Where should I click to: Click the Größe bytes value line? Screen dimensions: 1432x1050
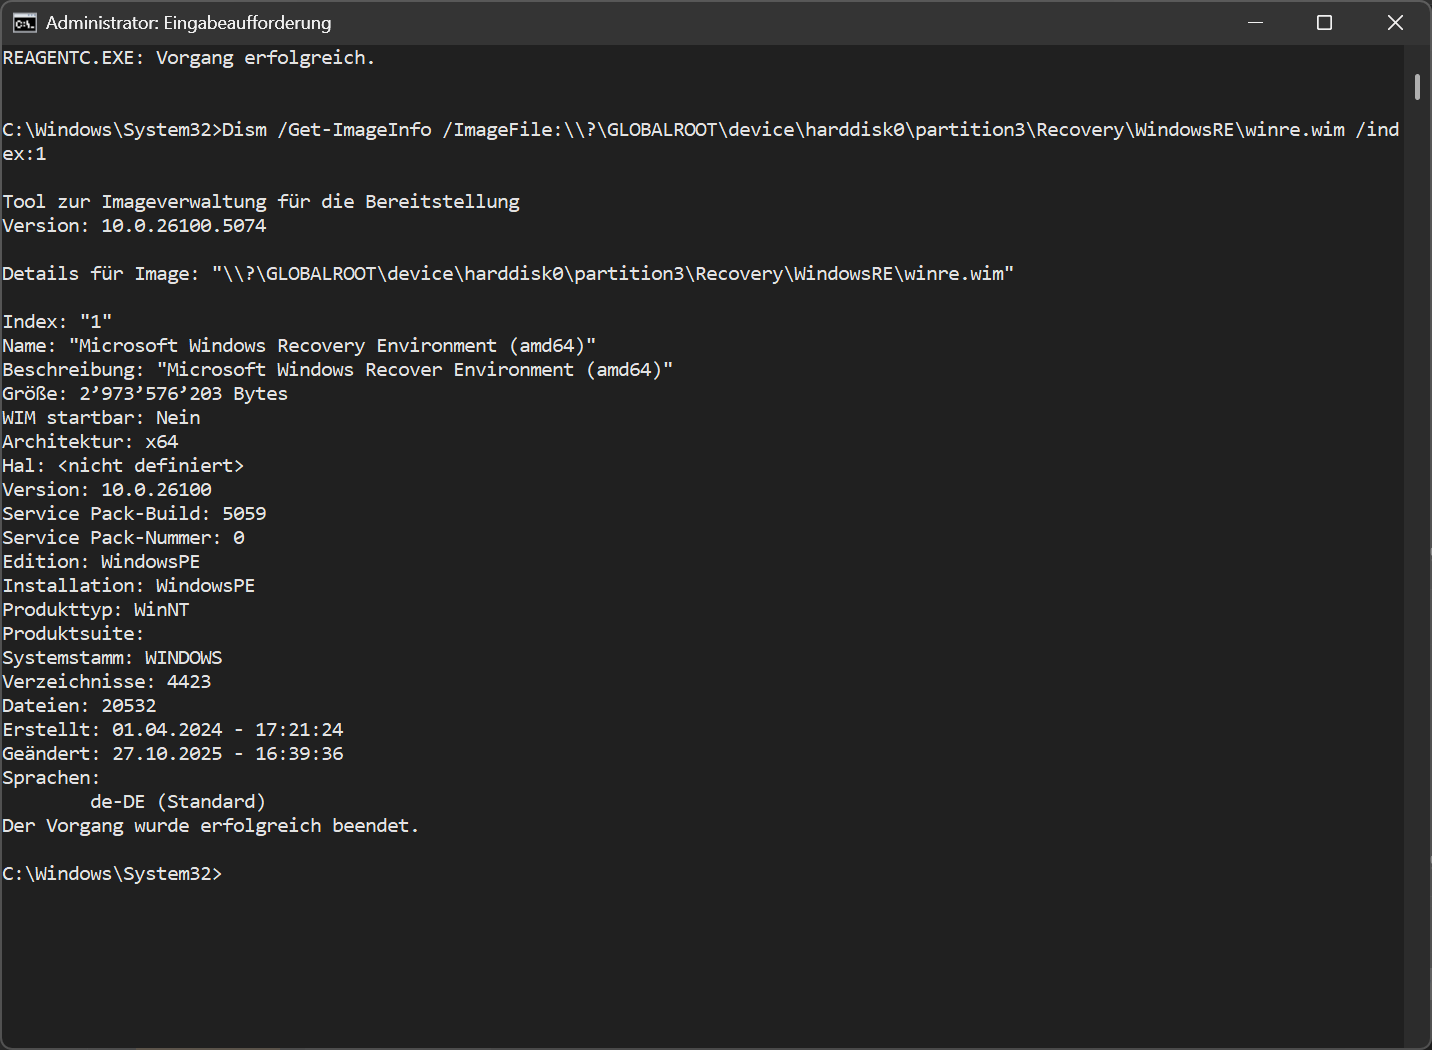click(145, 394)
